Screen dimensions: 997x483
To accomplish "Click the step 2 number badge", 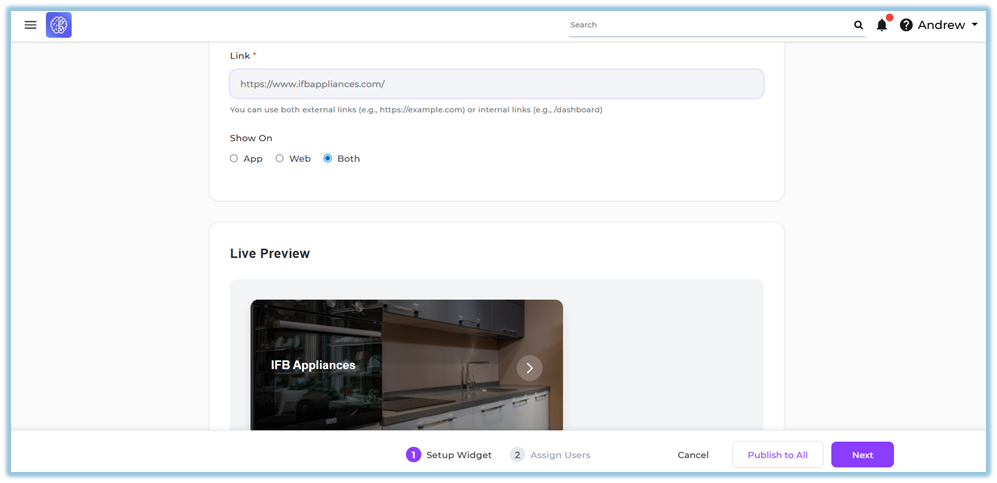I will coord(517,455).
